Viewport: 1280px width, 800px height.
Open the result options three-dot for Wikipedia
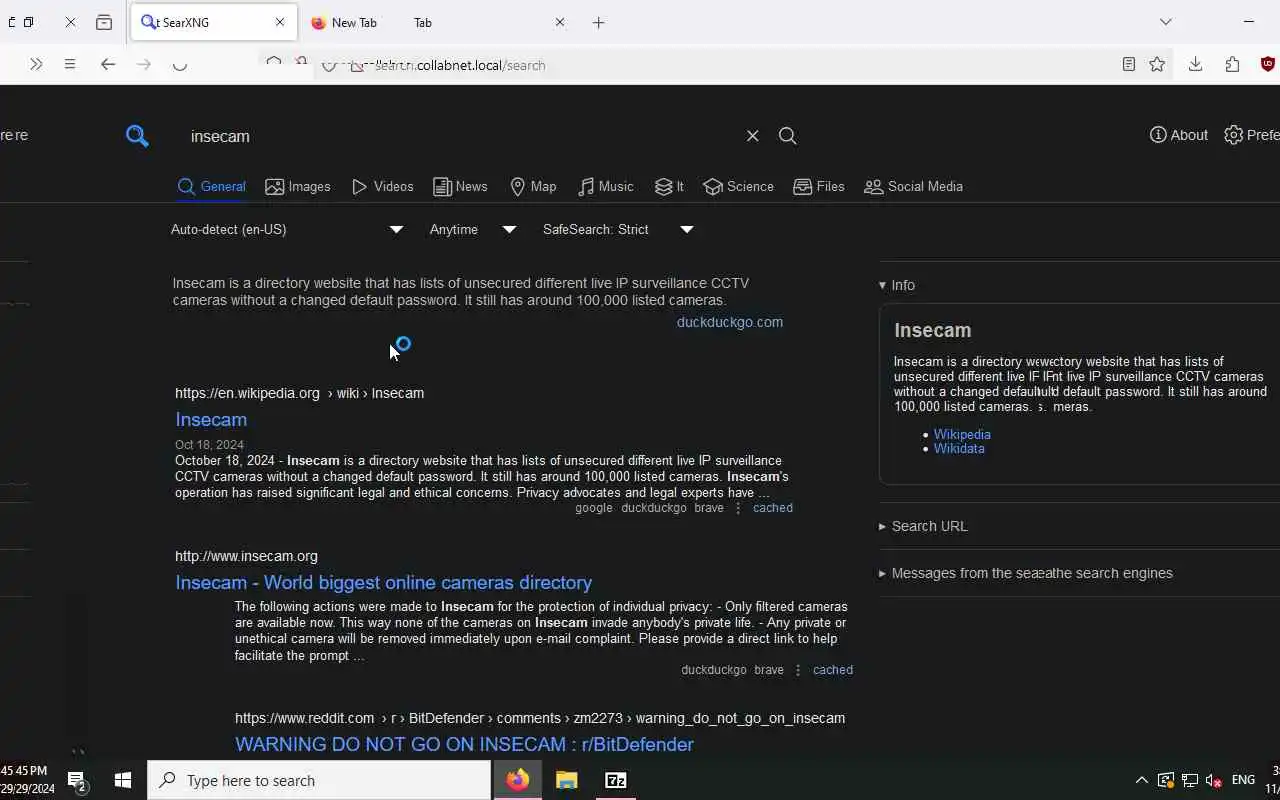pos(738,508)
